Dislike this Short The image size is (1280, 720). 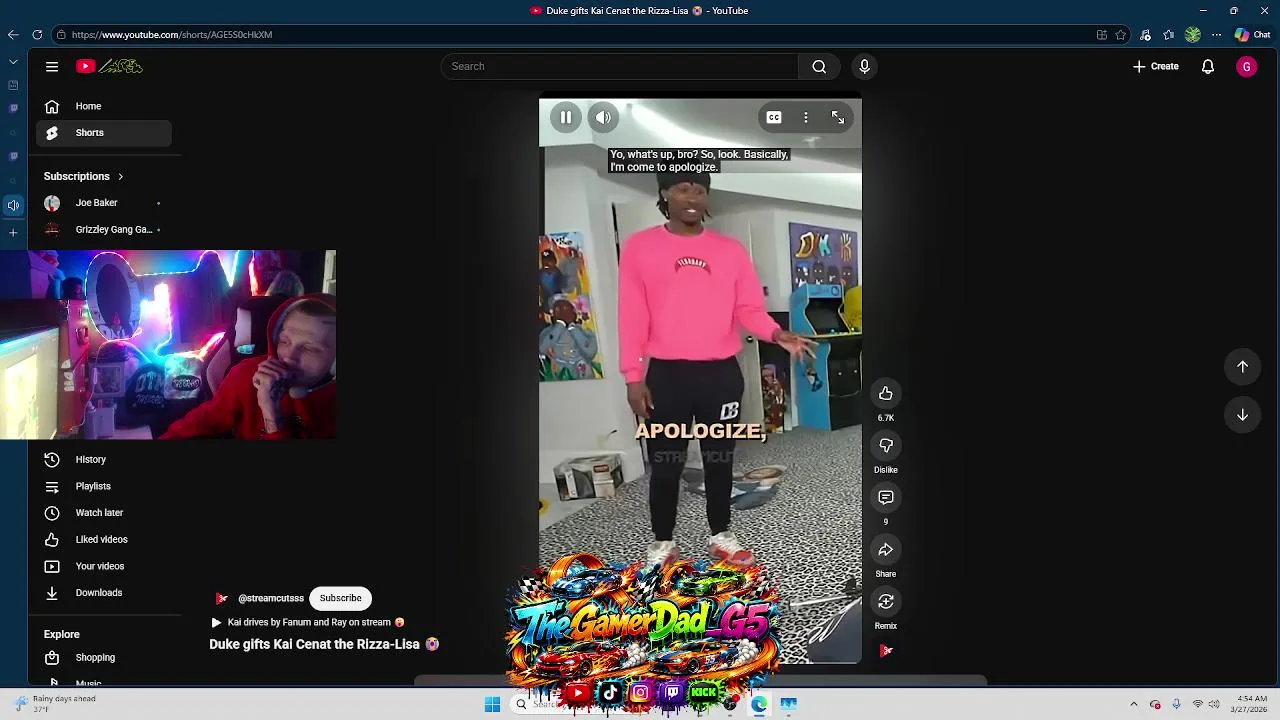886,446
